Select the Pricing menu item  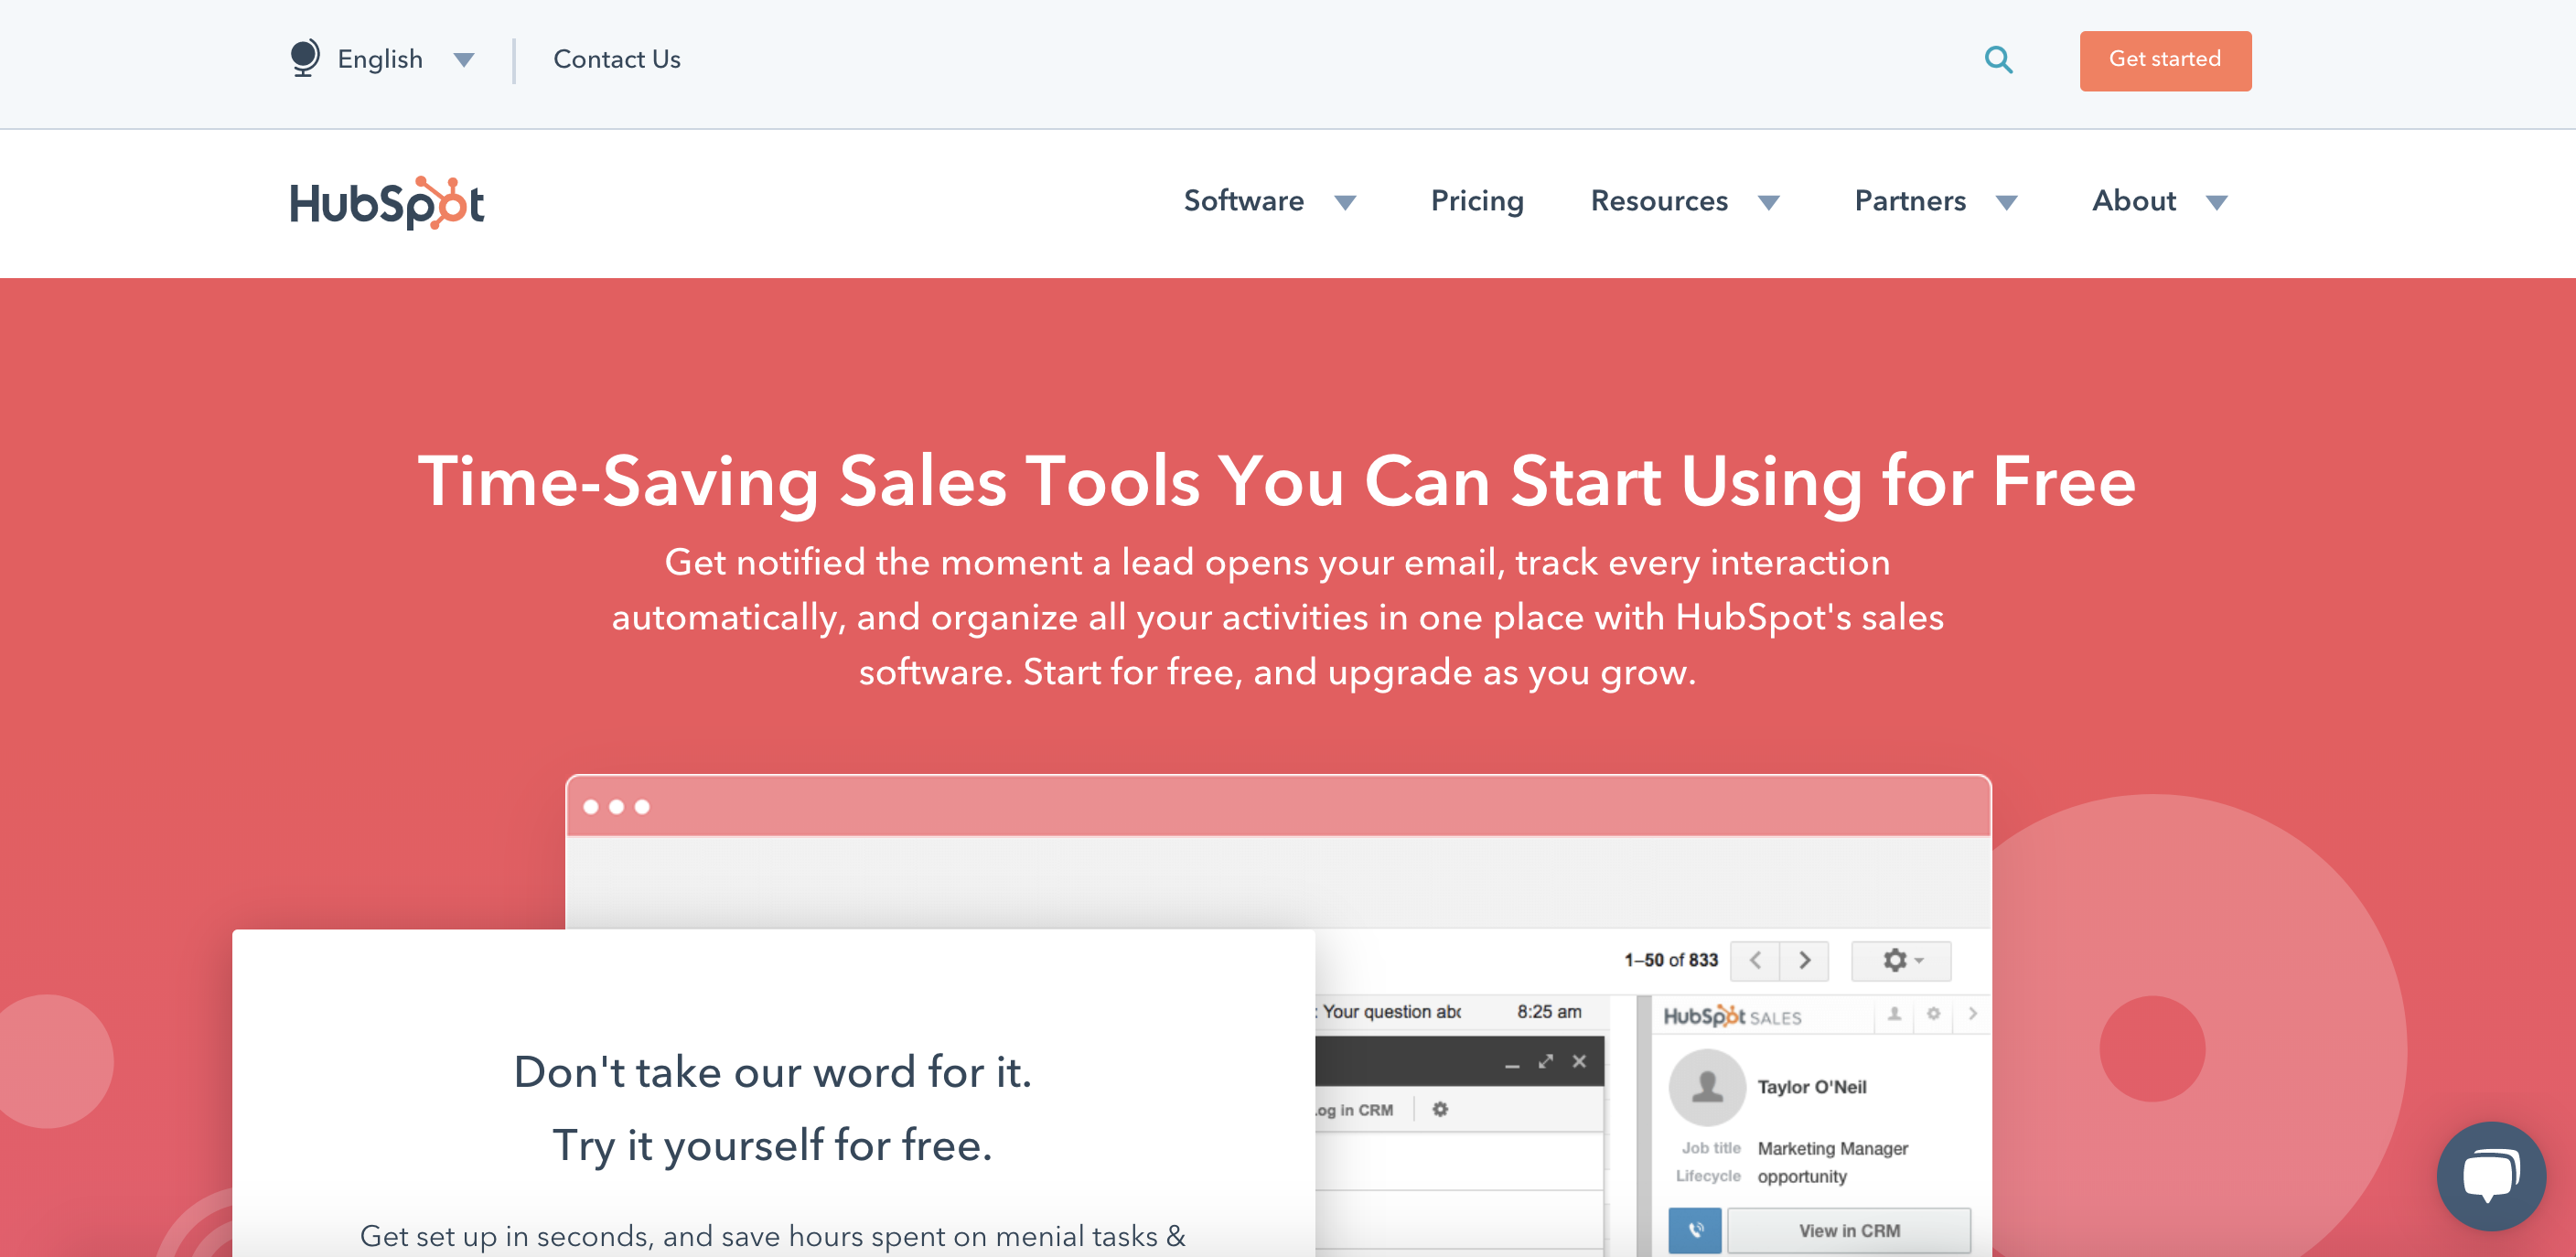[1477, 201]
